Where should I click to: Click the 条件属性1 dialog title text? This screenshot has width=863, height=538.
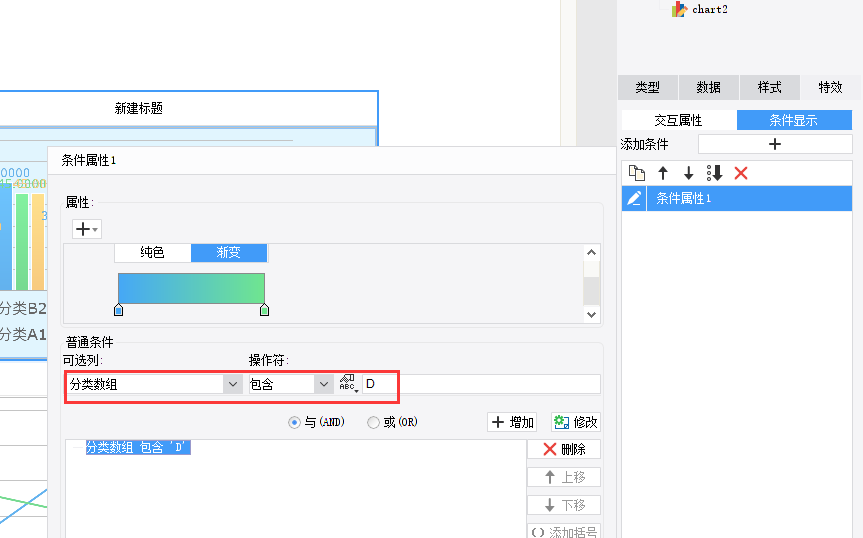tap(89, 161)
